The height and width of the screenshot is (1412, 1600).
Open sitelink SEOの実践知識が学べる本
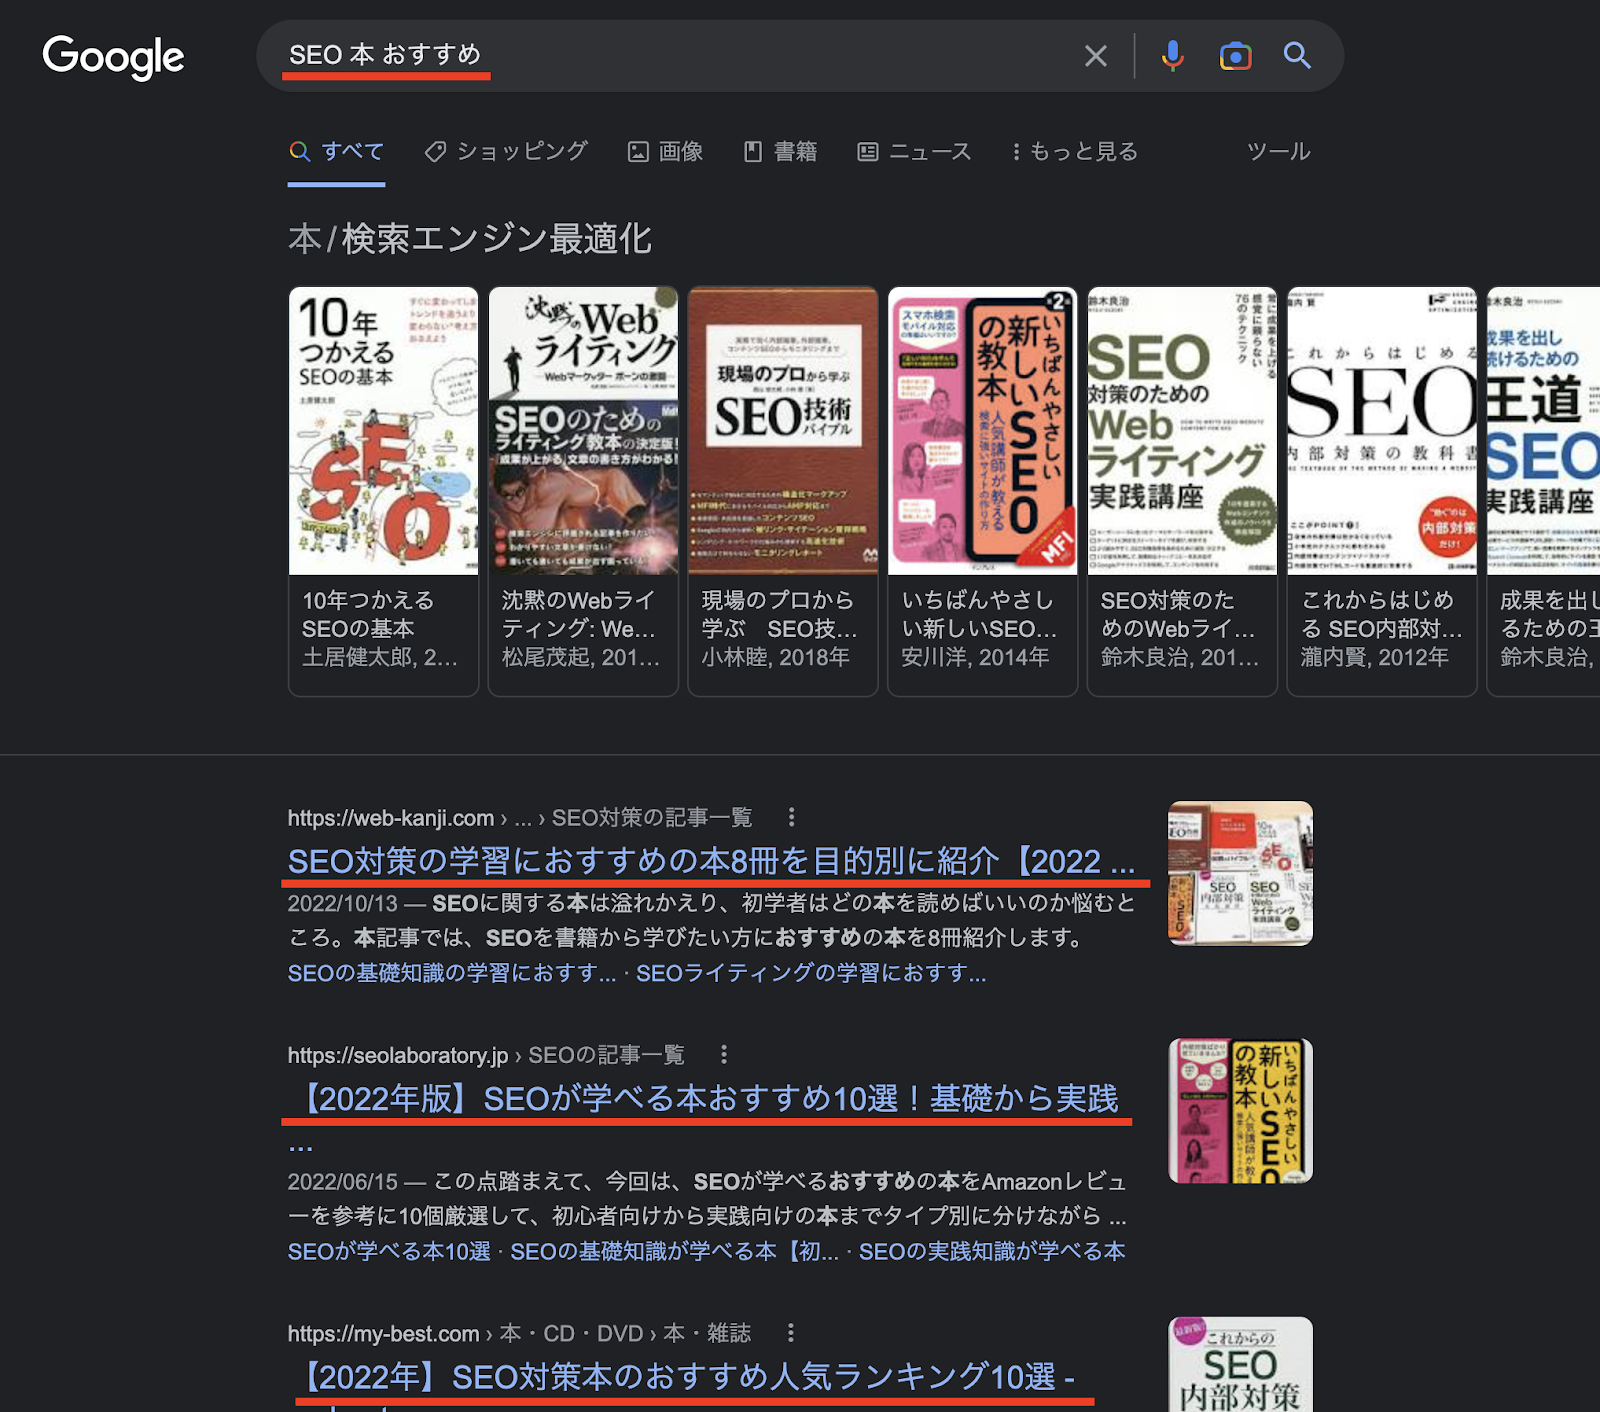pyautogui.click(x=992, y=1251)
